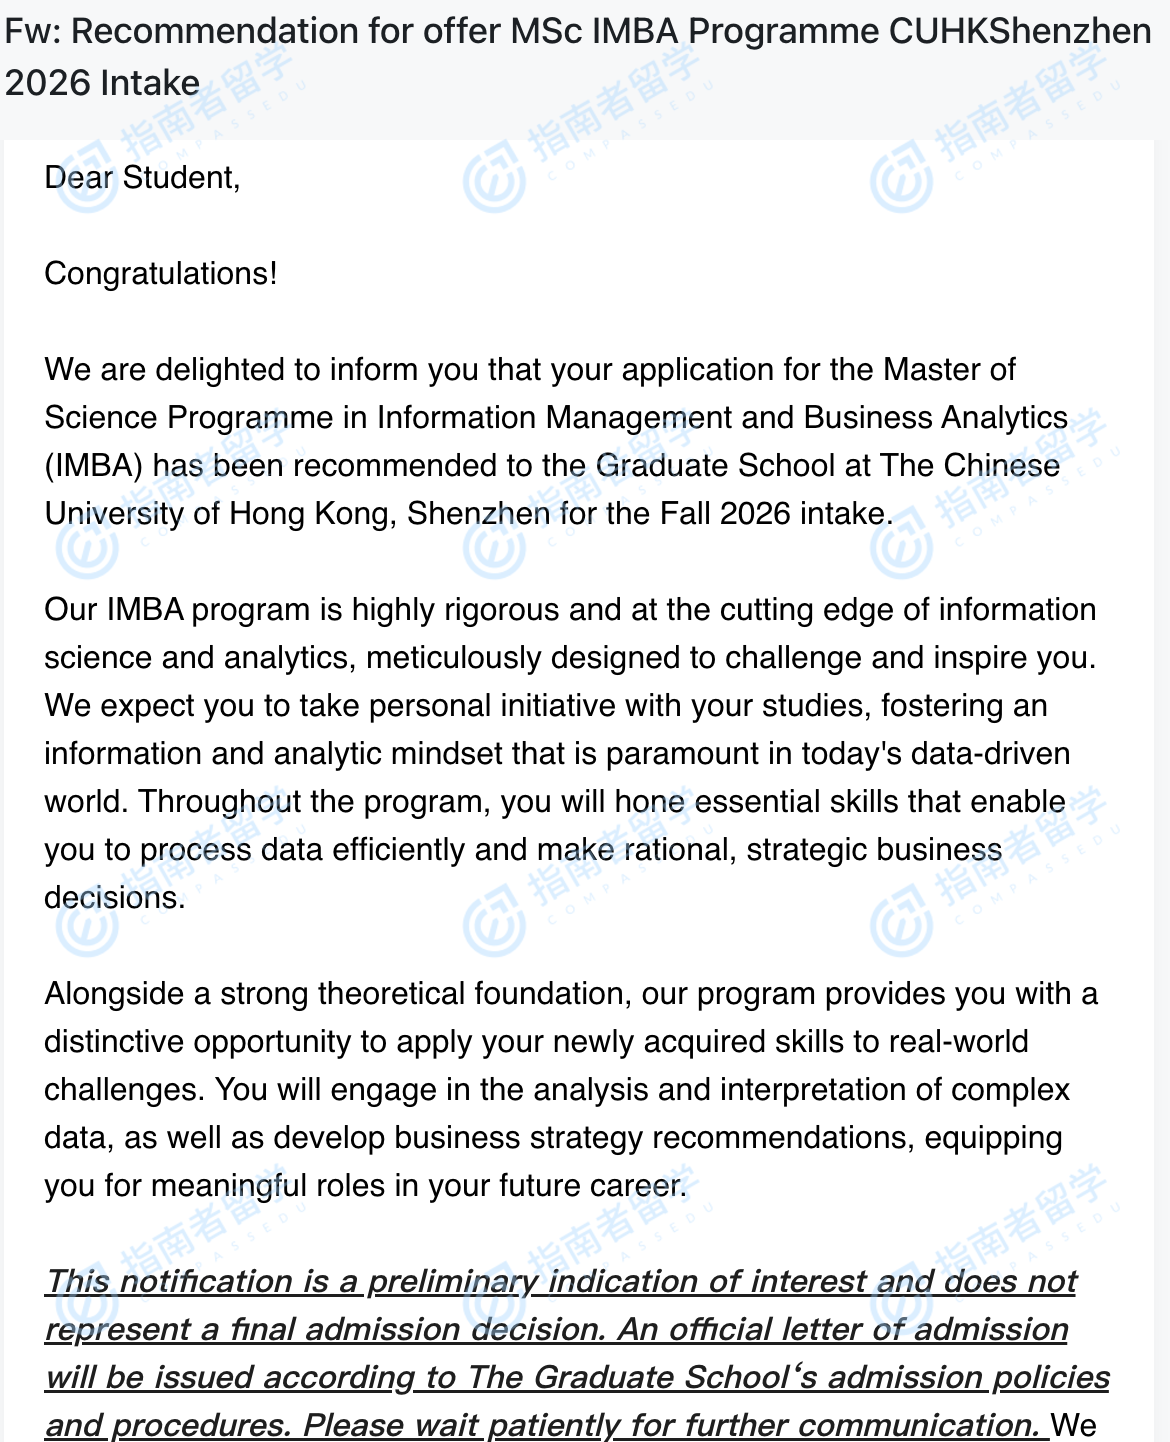Viewport: 1170px width, 1442px height.
Task: Click the line starting 'science and analytics, meticulously'
Action: (x=570, y=658)
